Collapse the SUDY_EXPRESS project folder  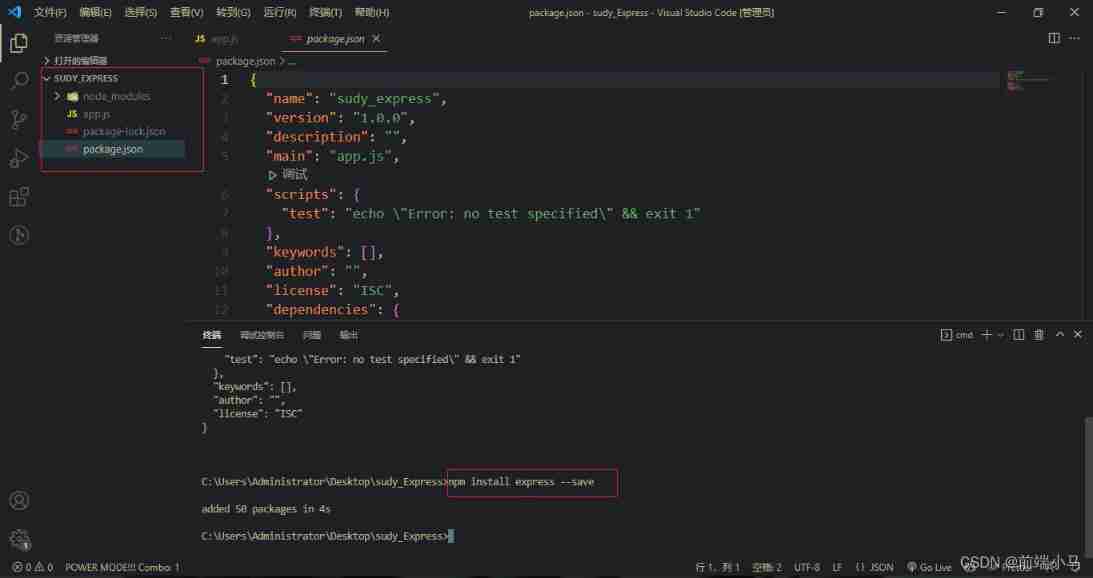click(47, 78)
